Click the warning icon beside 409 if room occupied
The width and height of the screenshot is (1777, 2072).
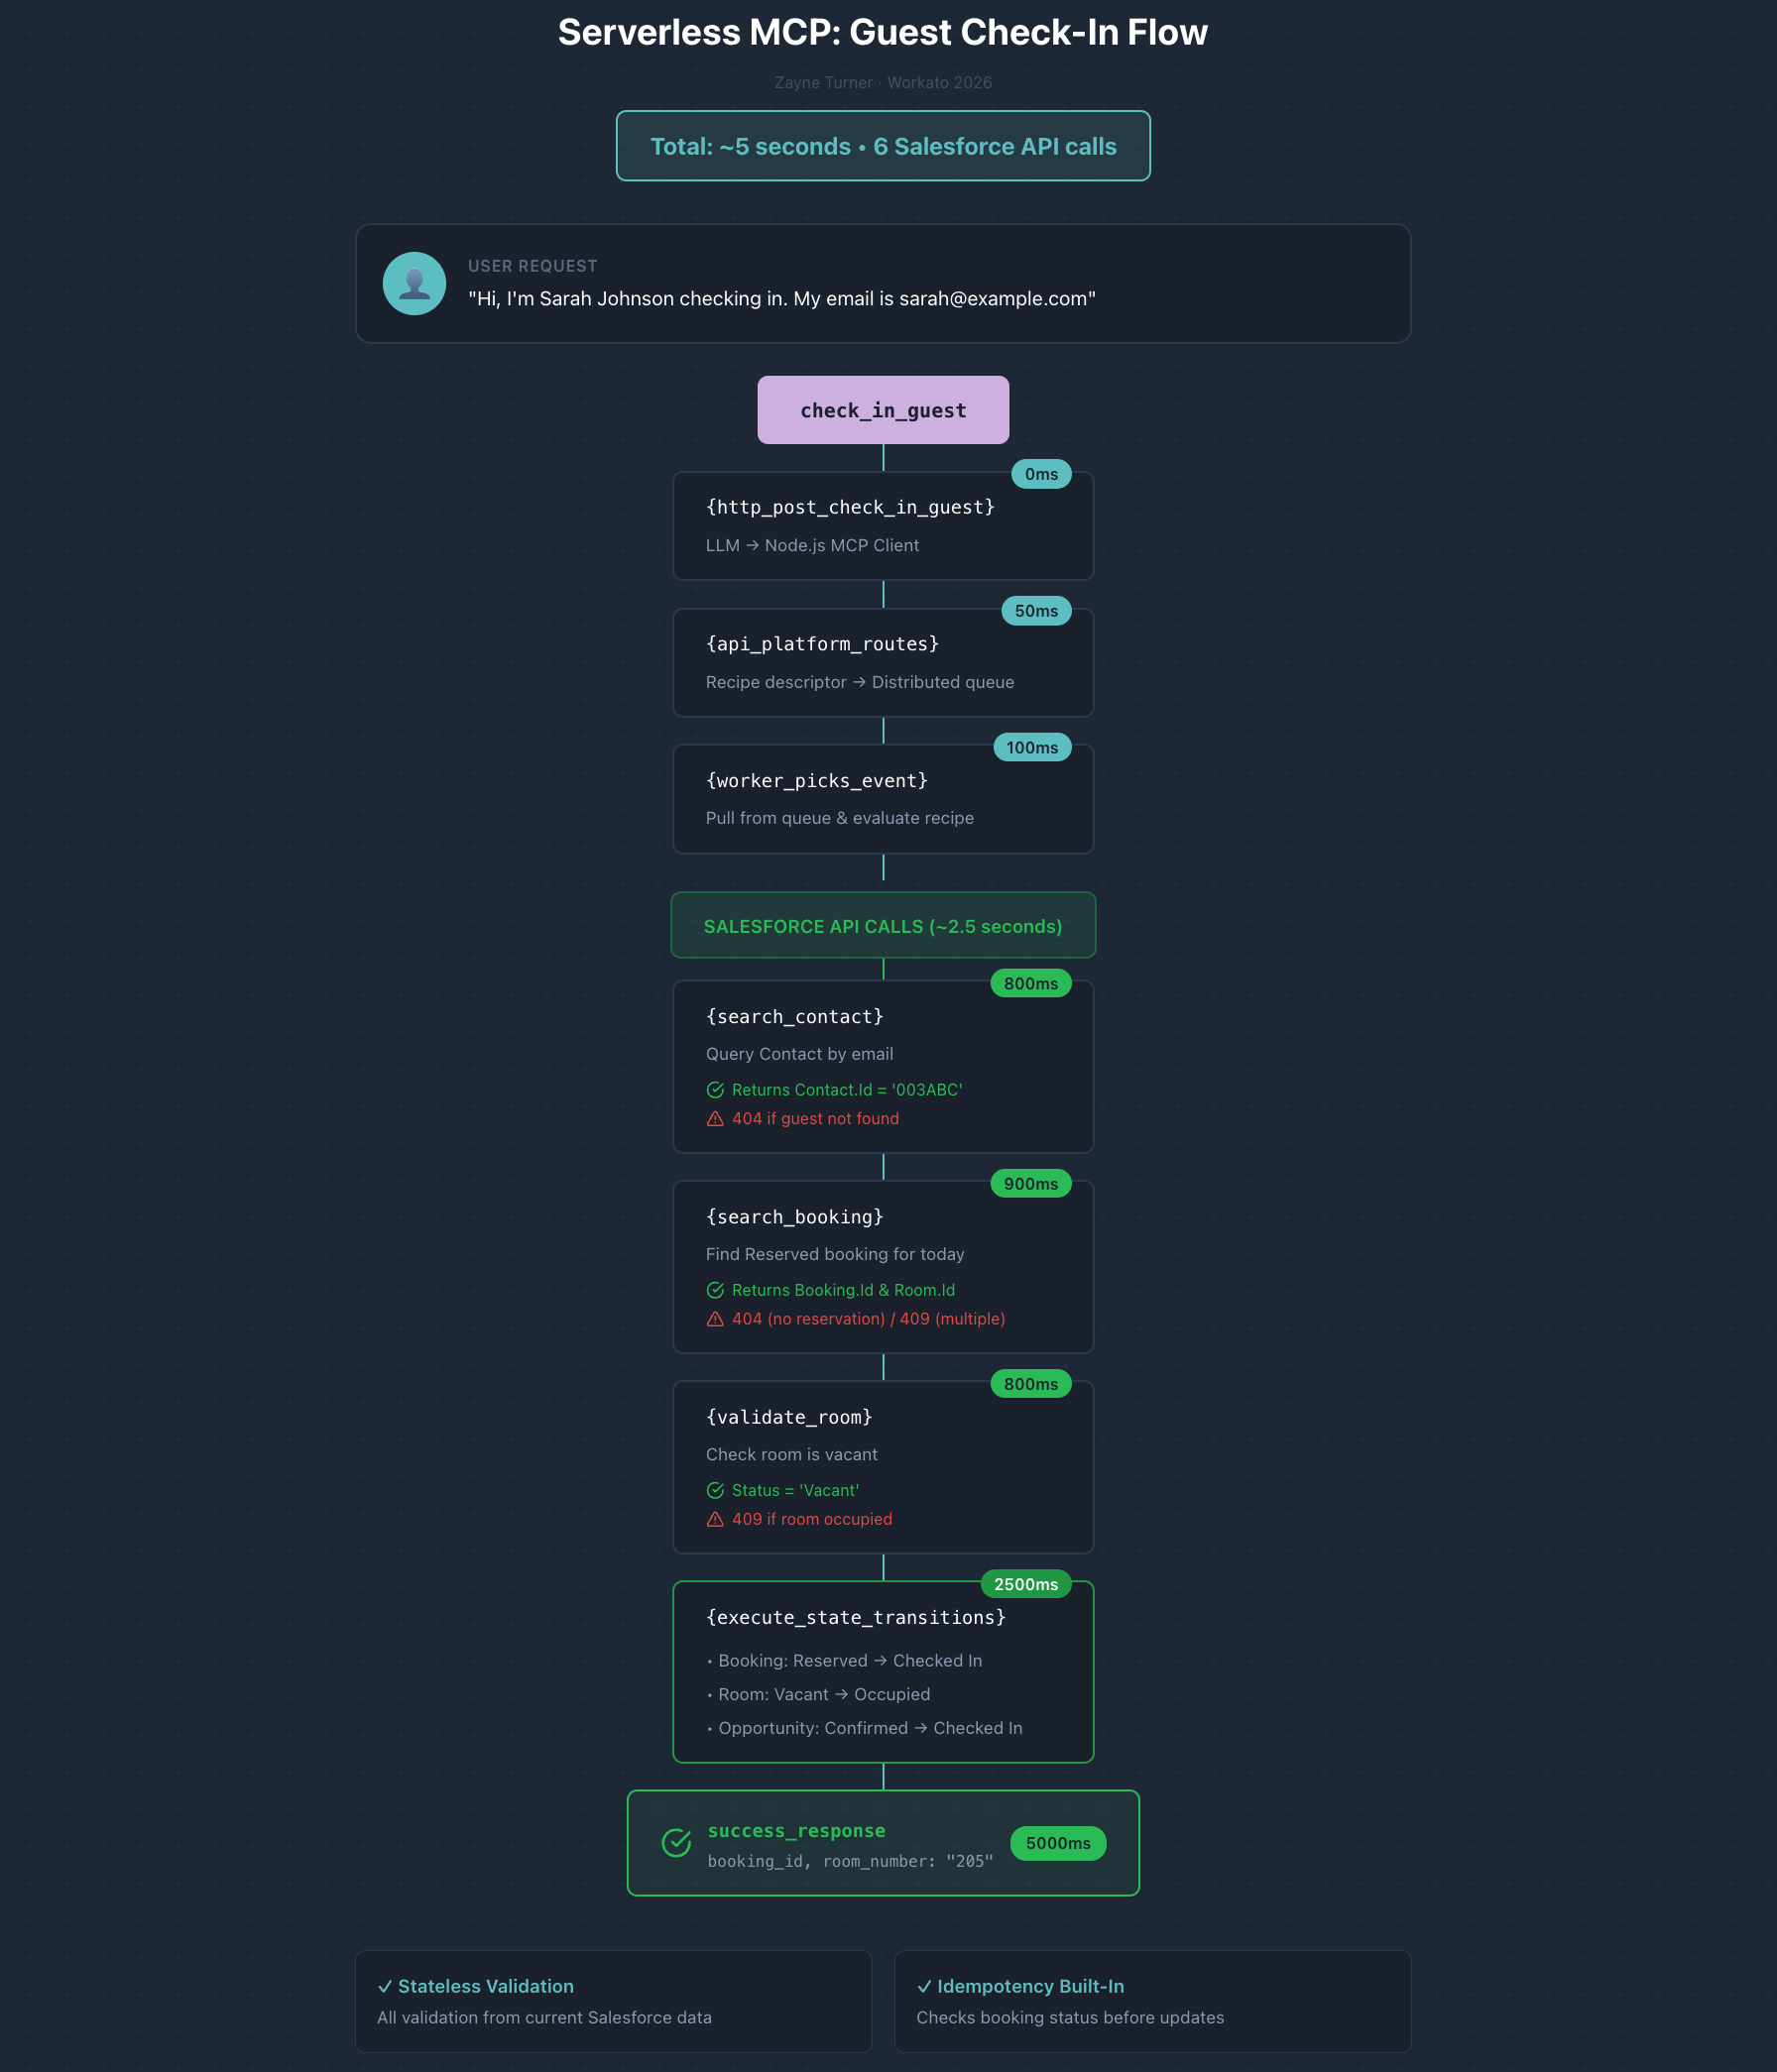[x=715, y=1519]
